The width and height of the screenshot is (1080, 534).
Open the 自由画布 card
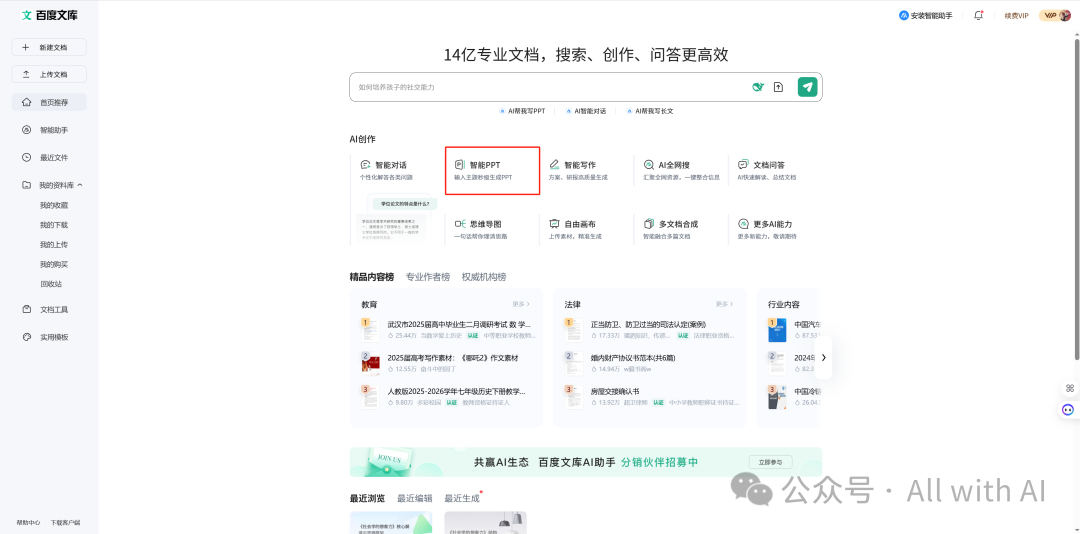[586, 229]
